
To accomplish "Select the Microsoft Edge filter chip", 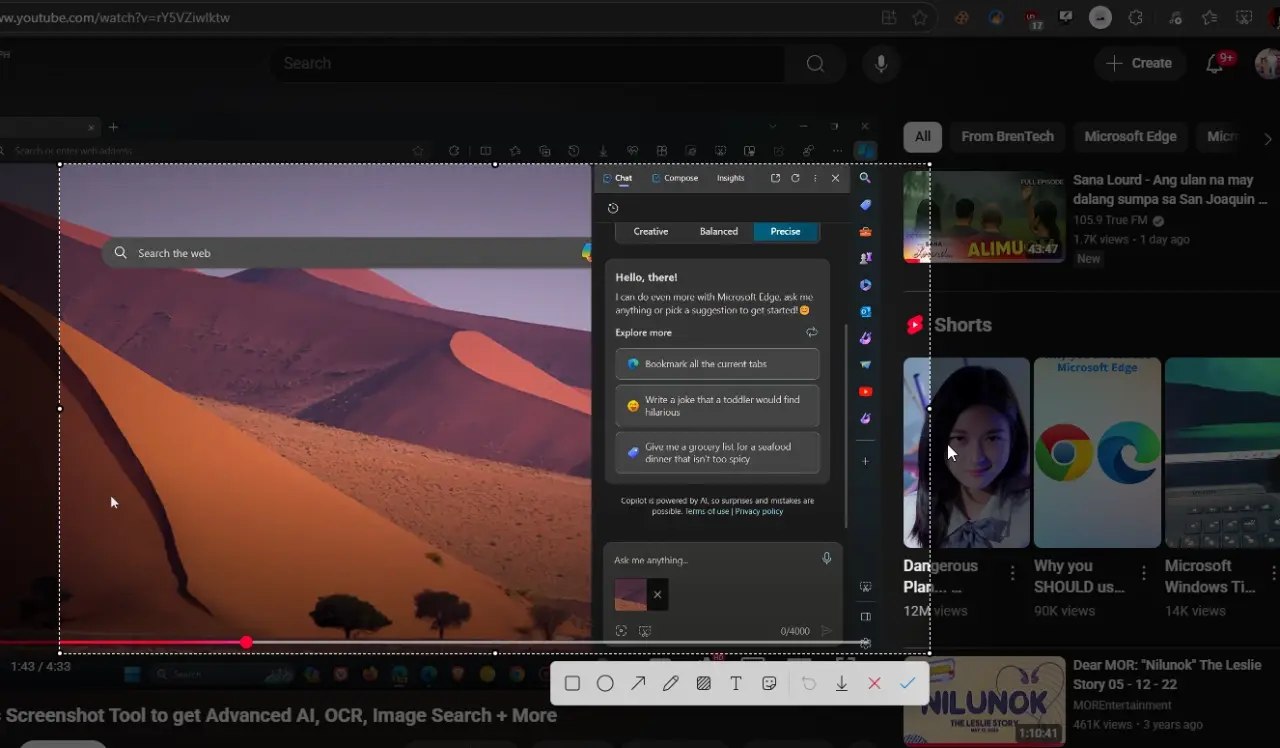I will point(1130,136).
